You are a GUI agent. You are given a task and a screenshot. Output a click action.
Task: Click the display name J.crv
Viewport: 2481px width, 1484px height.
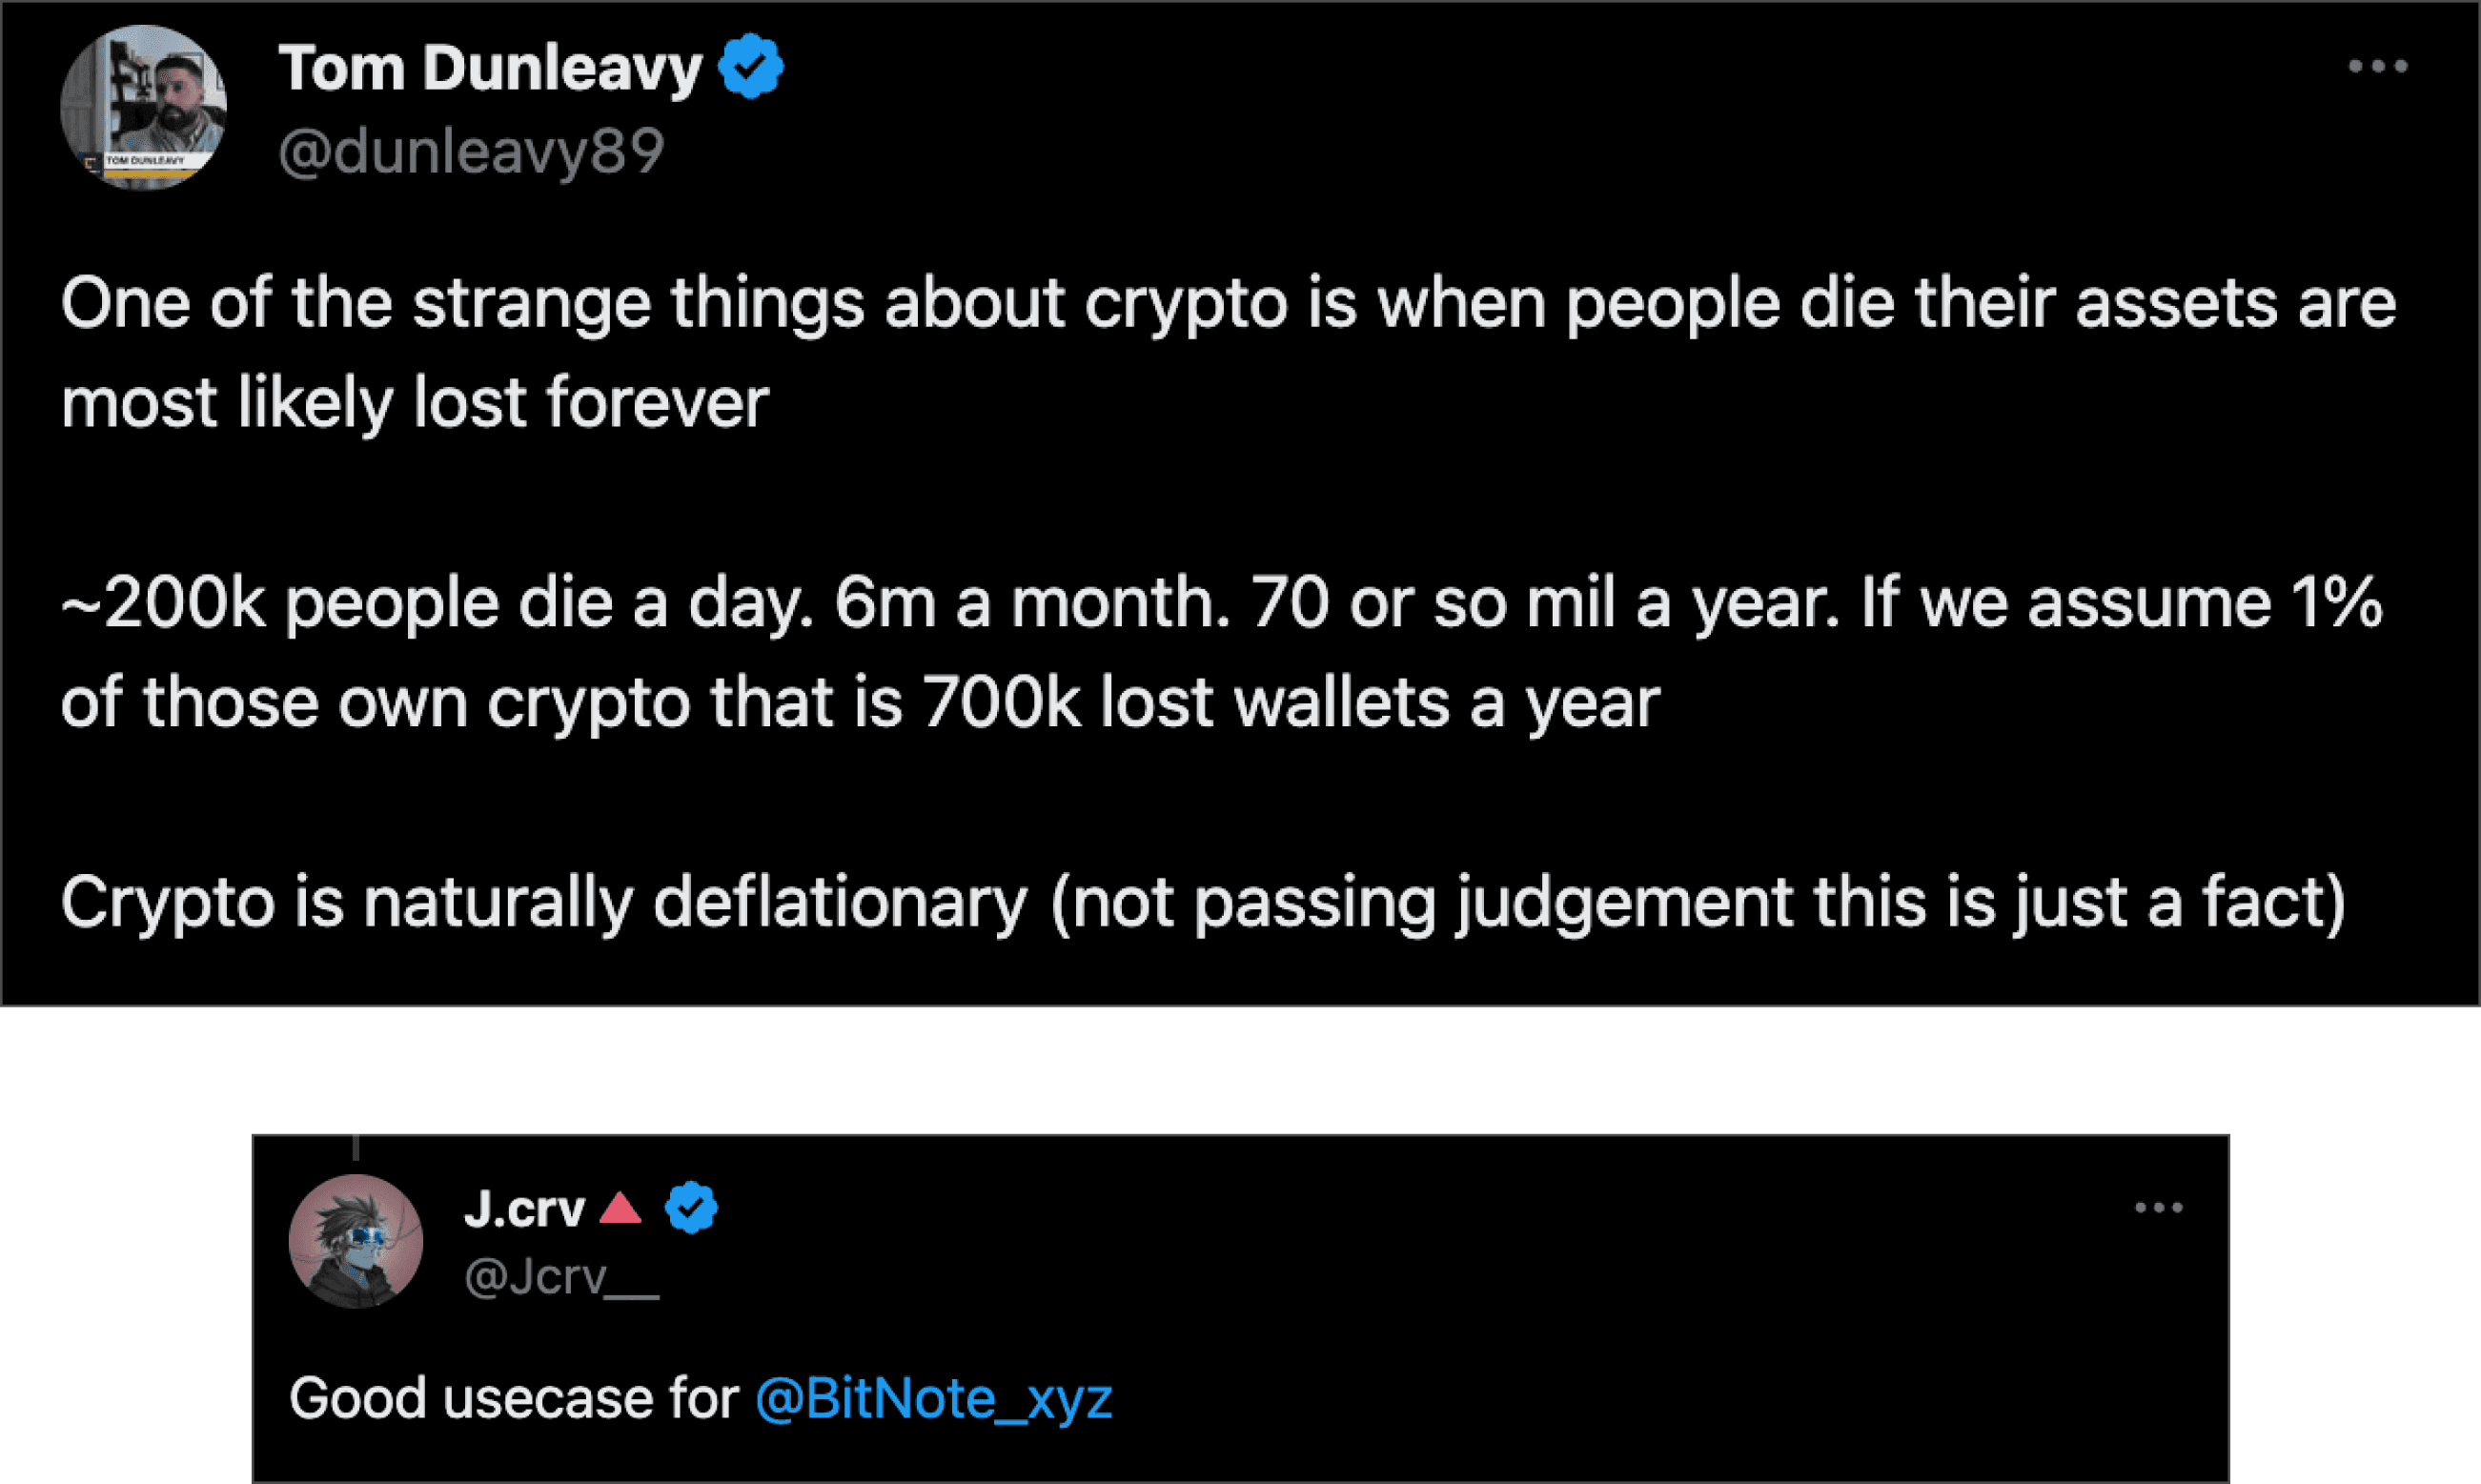[524, 1207]
